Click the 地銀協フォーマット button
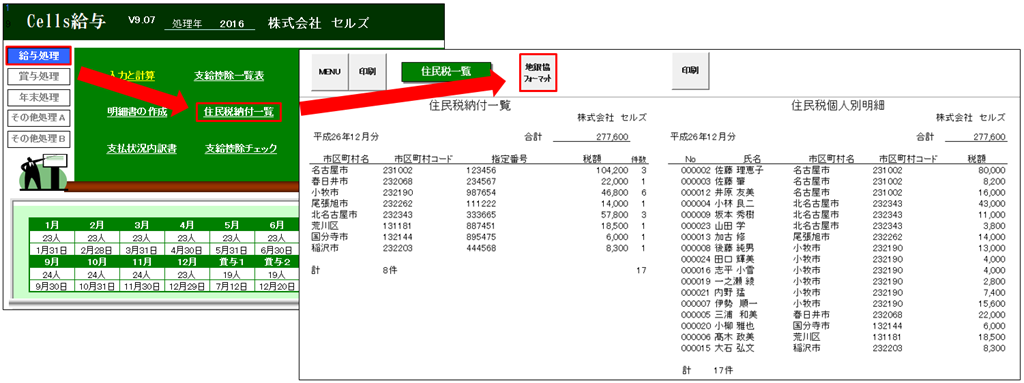Screen dimensions: 1024x383 click(538, 71)
